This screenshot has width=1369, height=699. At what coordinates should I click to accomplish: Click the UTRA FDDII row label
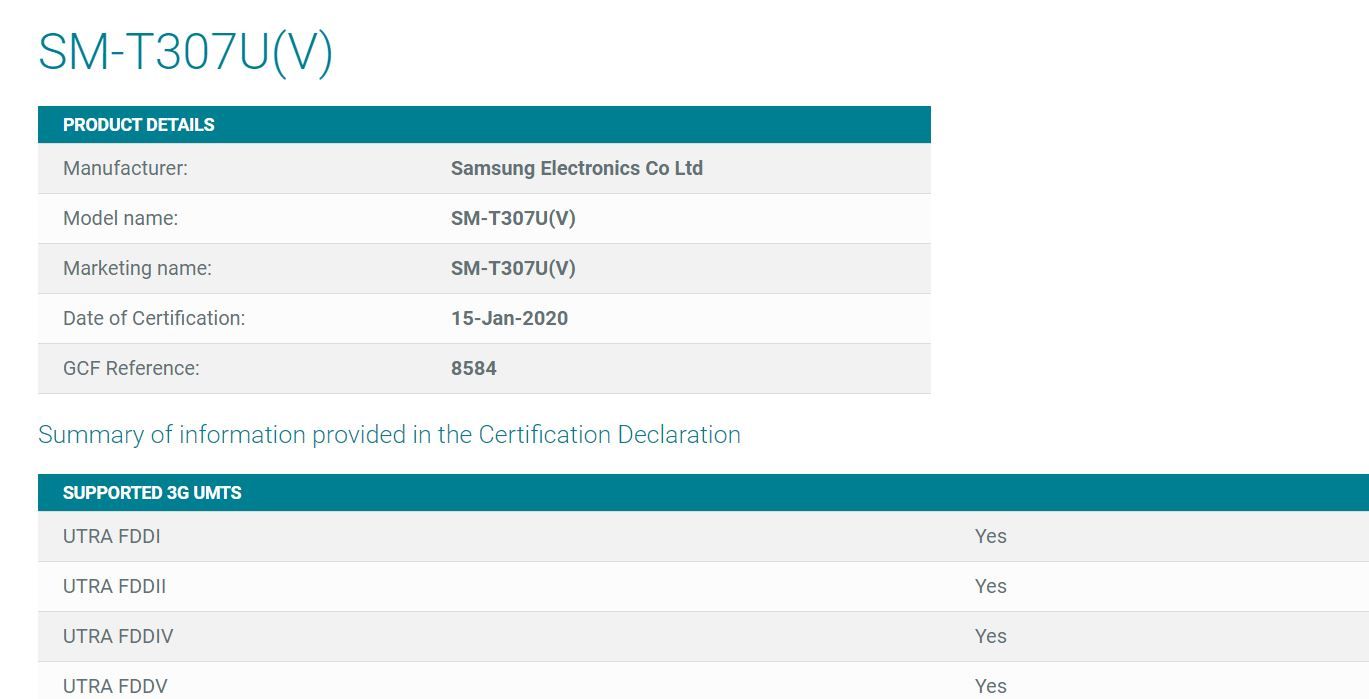pos(115,586)
